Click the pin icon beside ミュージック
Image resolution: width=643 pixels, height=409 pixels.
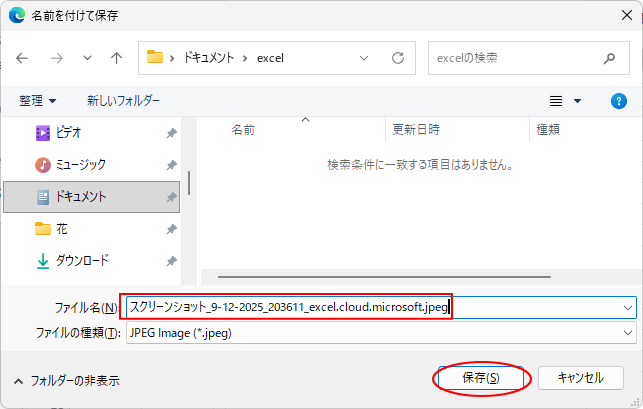point(171,165)
